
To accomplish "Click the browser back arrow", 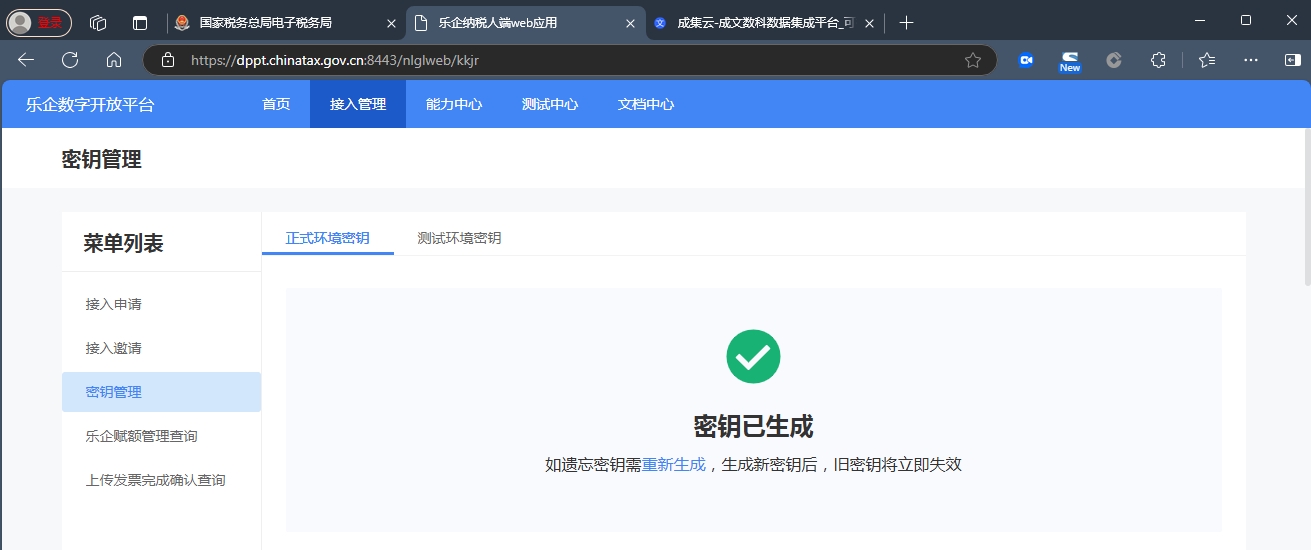I will pyautogui.click(x=26, y=60).
